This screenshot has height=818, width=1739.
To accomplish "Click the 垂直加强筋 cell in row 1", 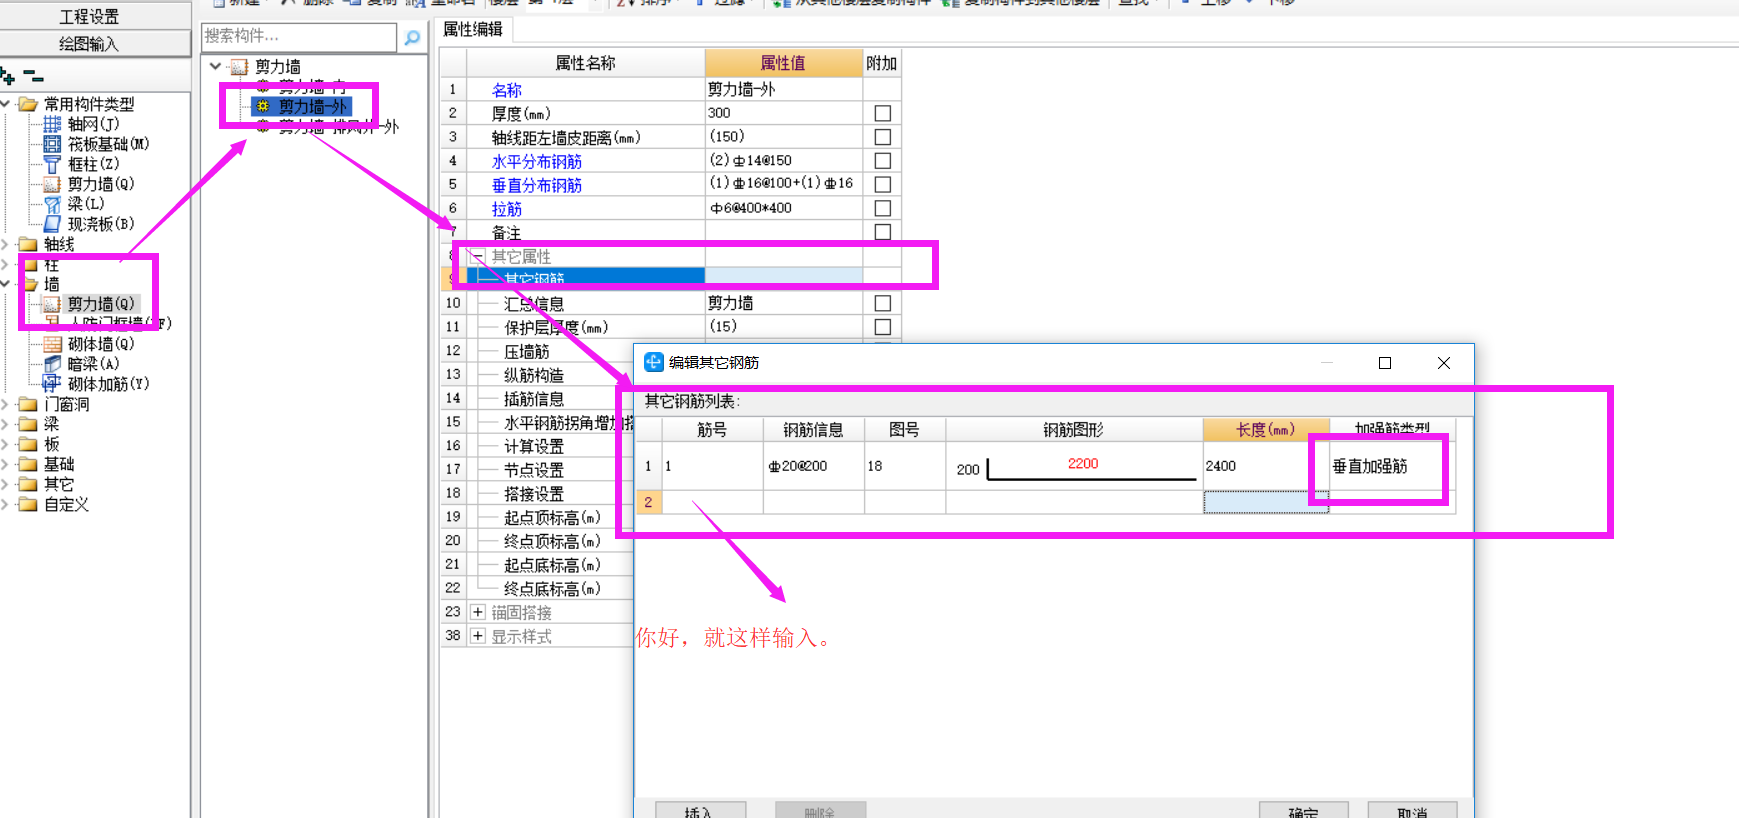I will (1392, 466).
